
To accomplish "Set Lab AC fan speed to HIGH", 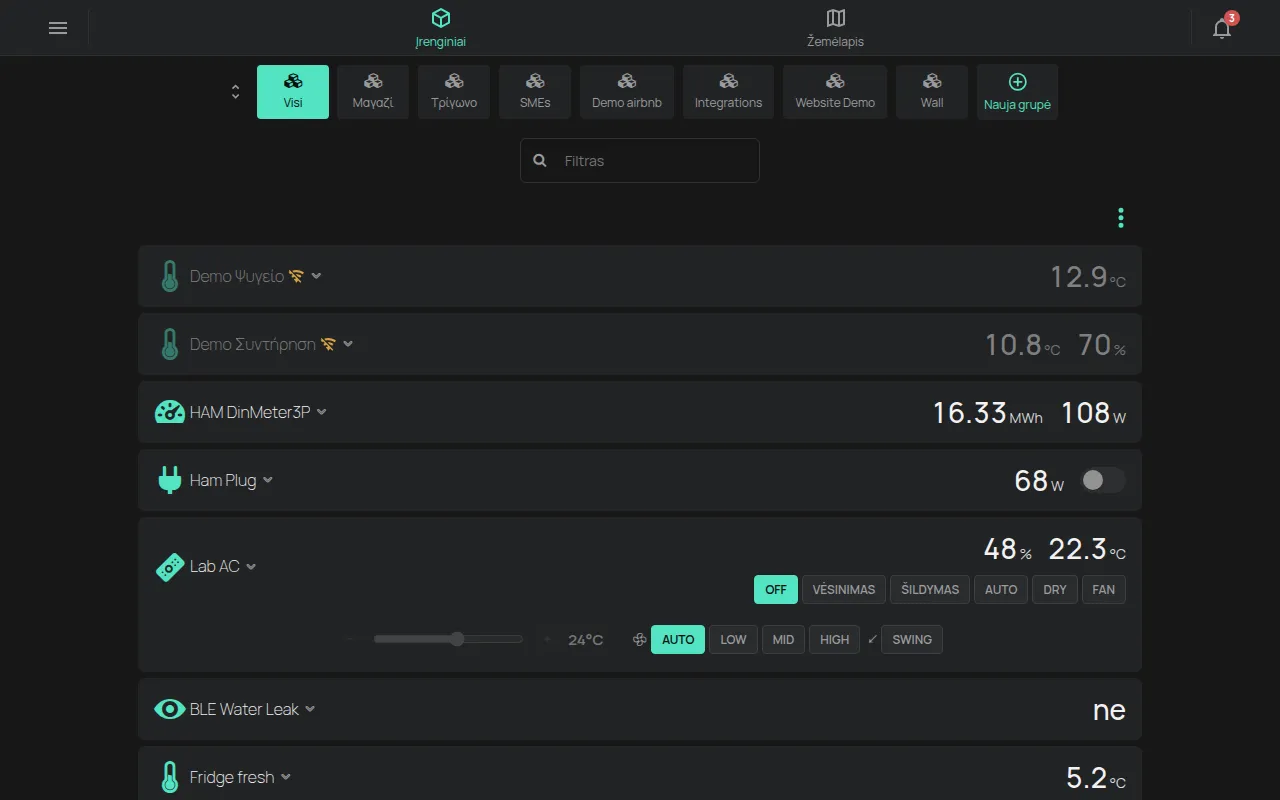I will tap(835, 639).
